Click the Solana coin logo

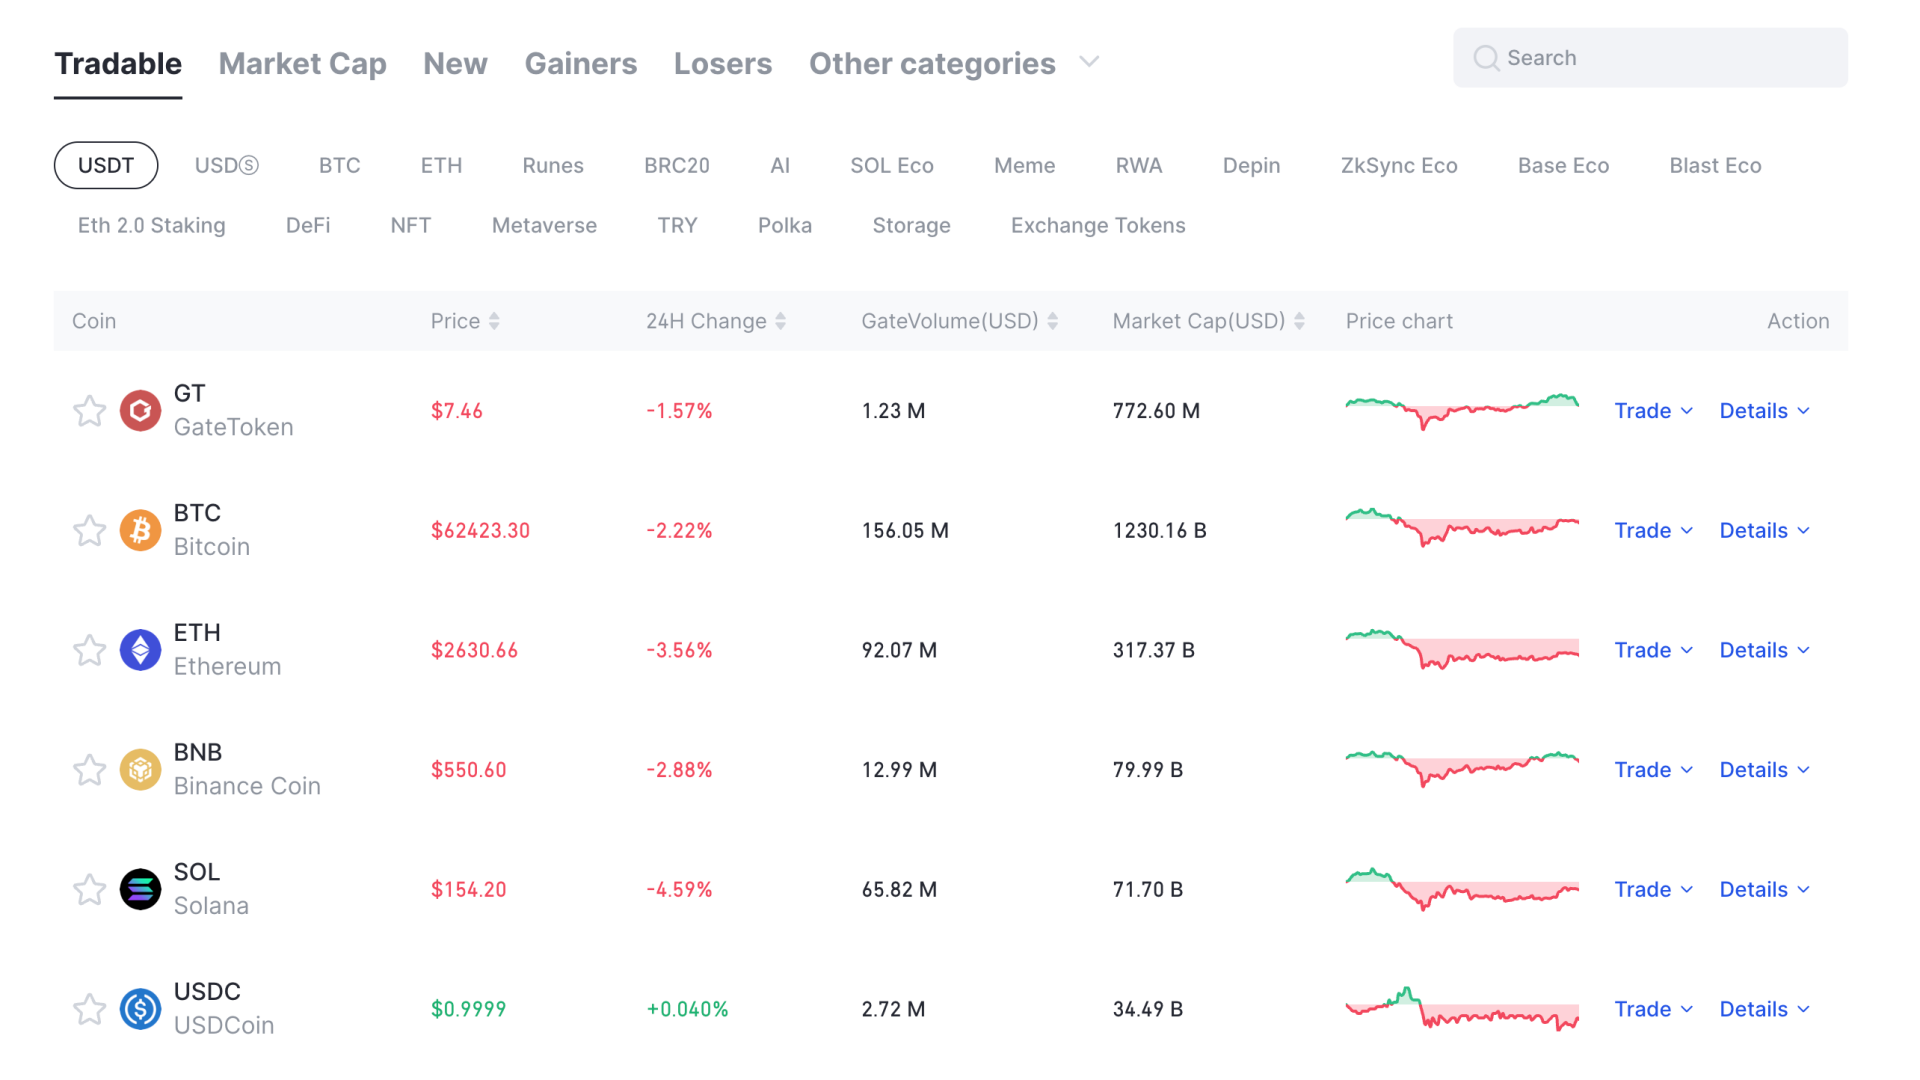140,889
